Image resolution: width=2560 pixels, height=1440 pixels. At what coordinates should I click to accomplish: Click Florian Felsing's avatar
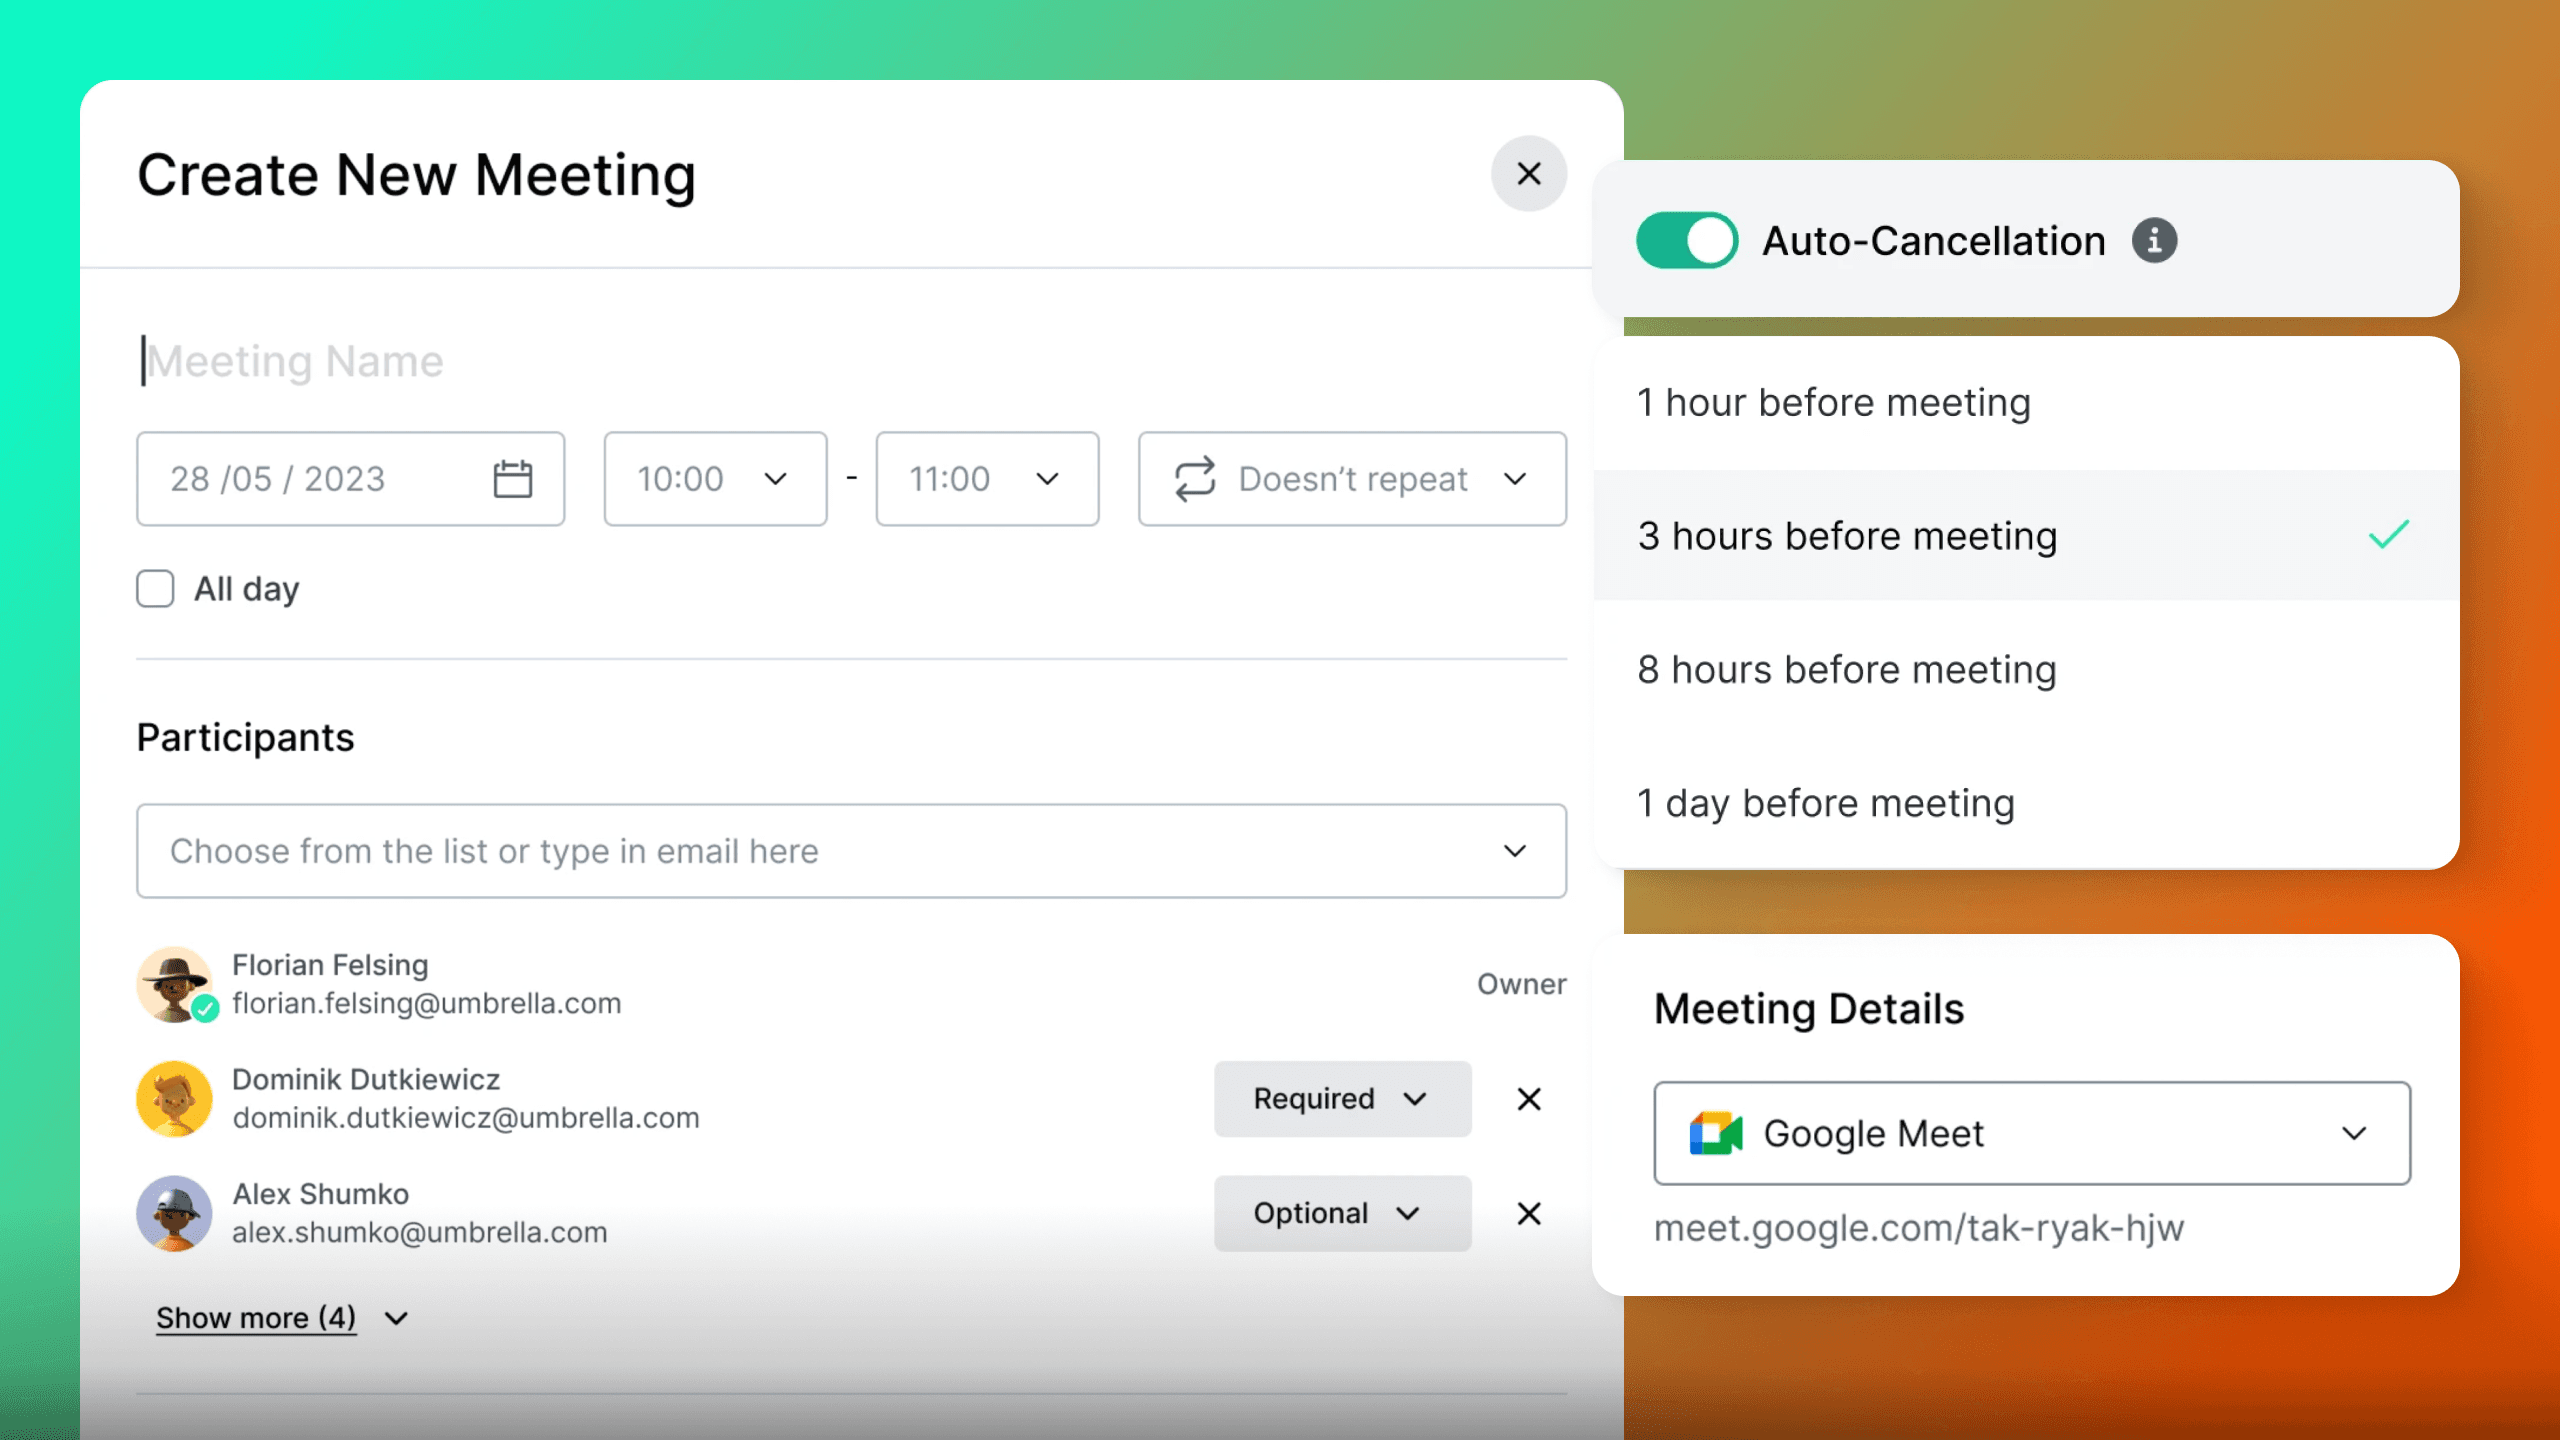tap(175, 985)
